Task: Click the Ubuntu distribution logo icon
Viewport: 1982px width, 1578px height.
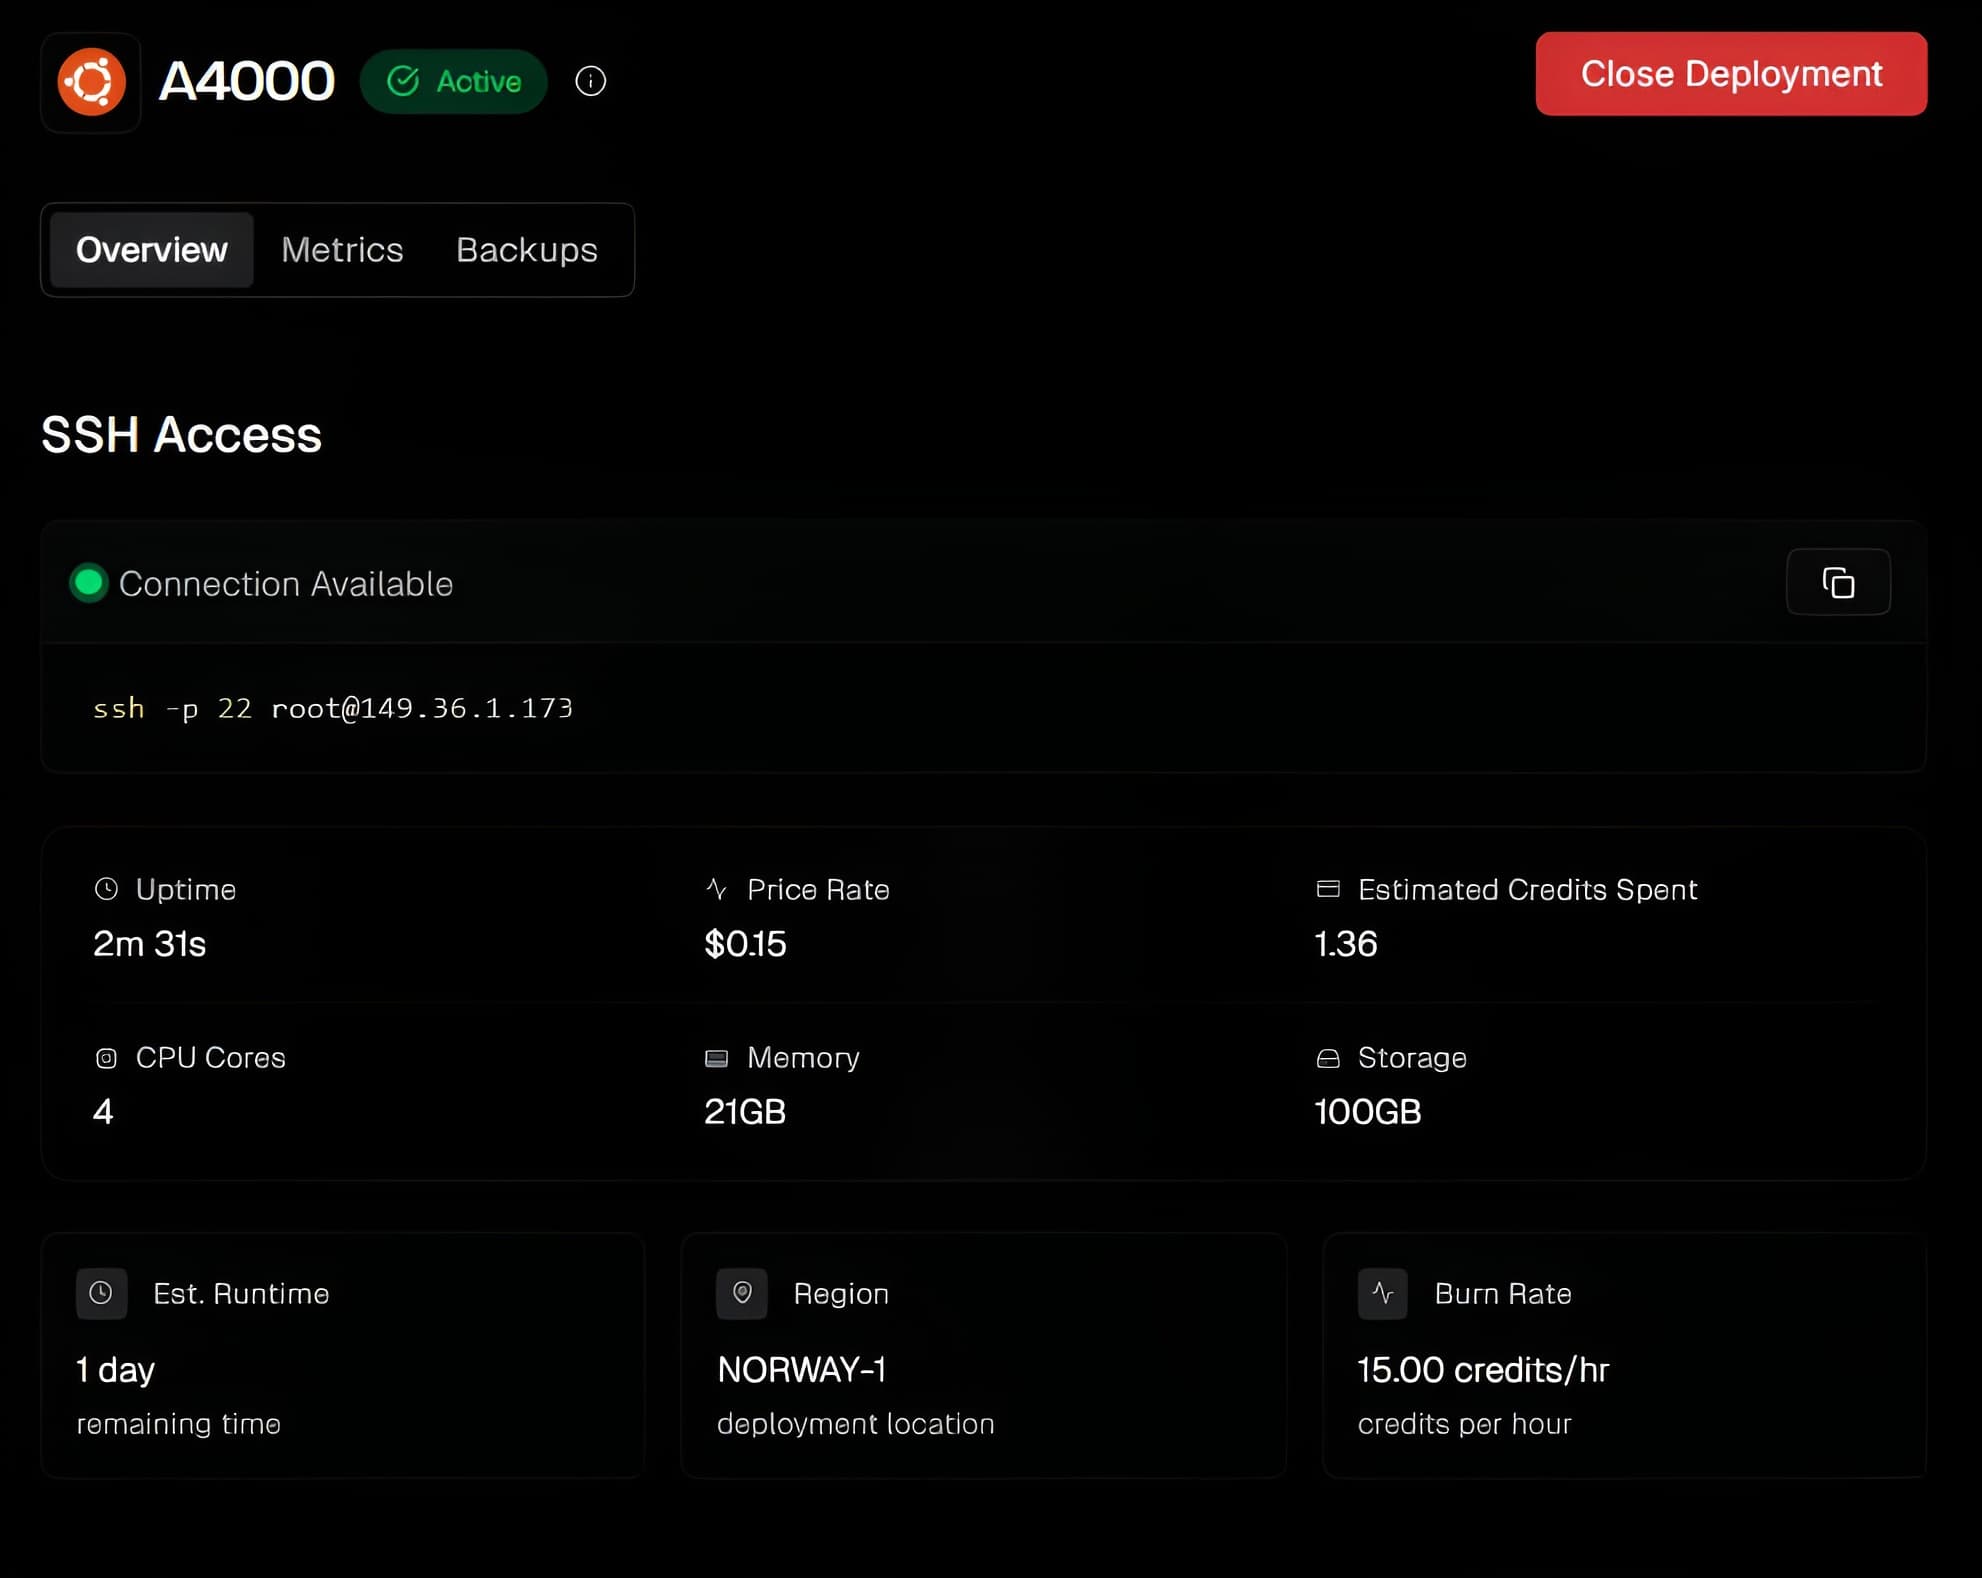Action: point(91,81)
